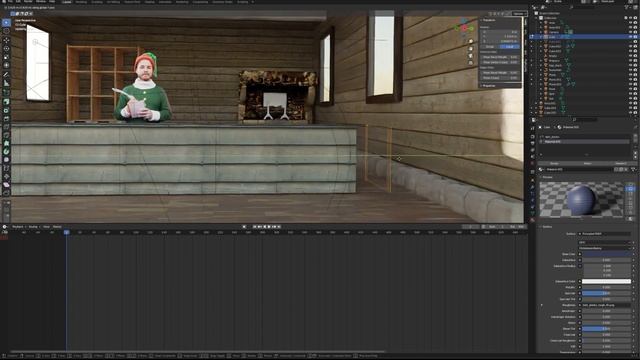
Task: Open the timeline Playback menu
Action: click(x=18, y=227)
